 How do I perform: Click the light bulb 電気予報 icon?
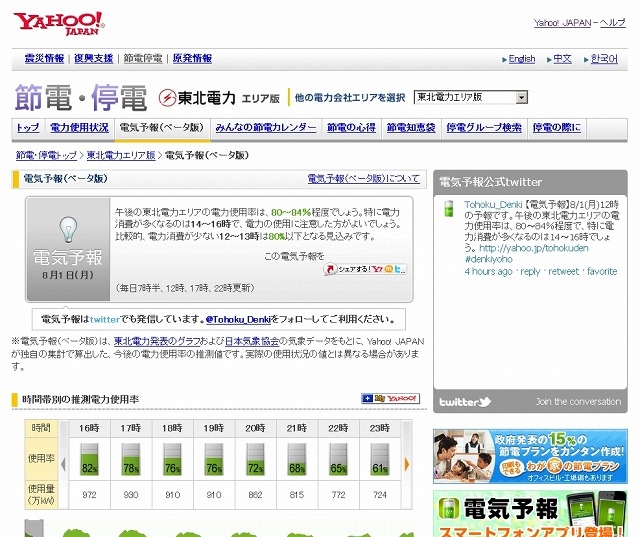click(x=68, y=229)
